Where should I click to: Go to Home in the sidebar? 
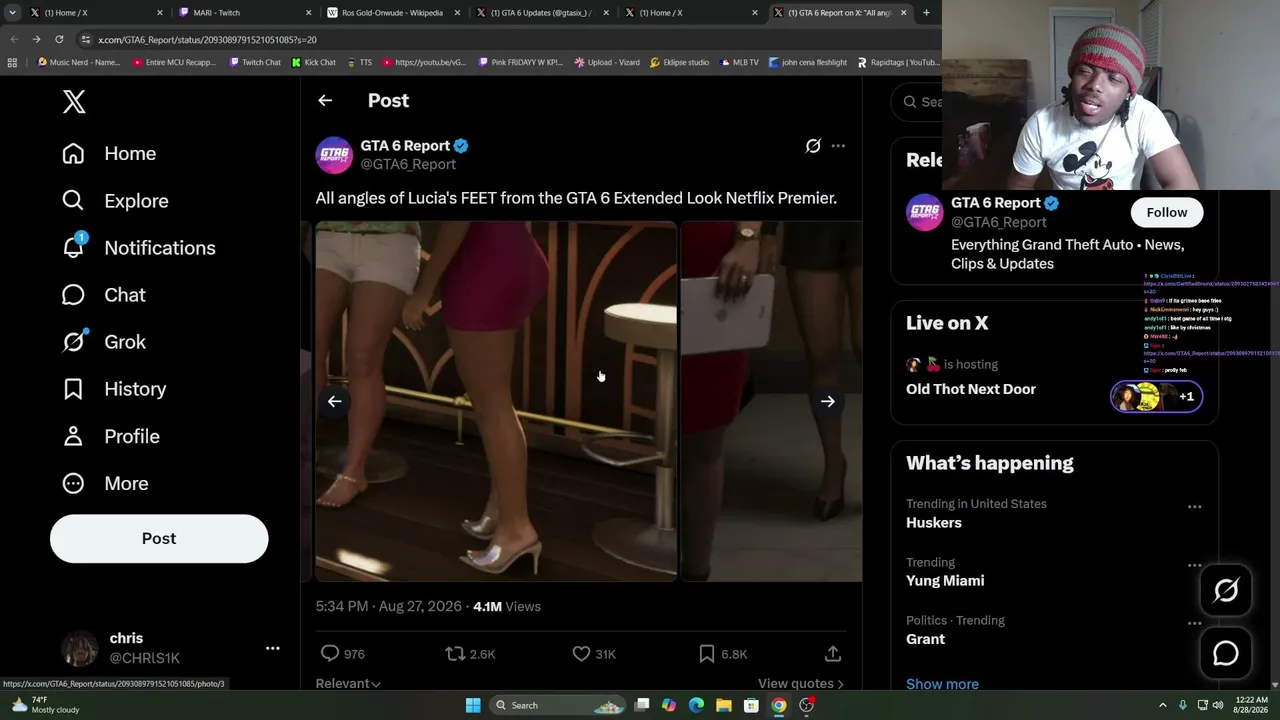109,153
